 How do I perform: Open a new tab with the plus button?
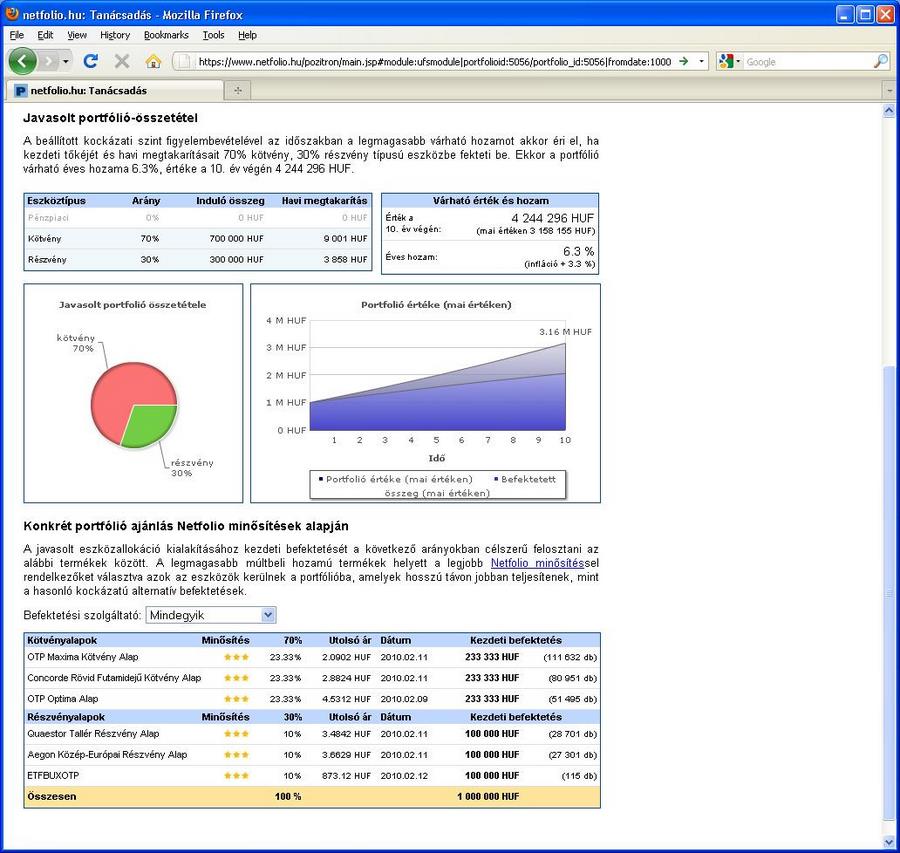coord(238,90)
